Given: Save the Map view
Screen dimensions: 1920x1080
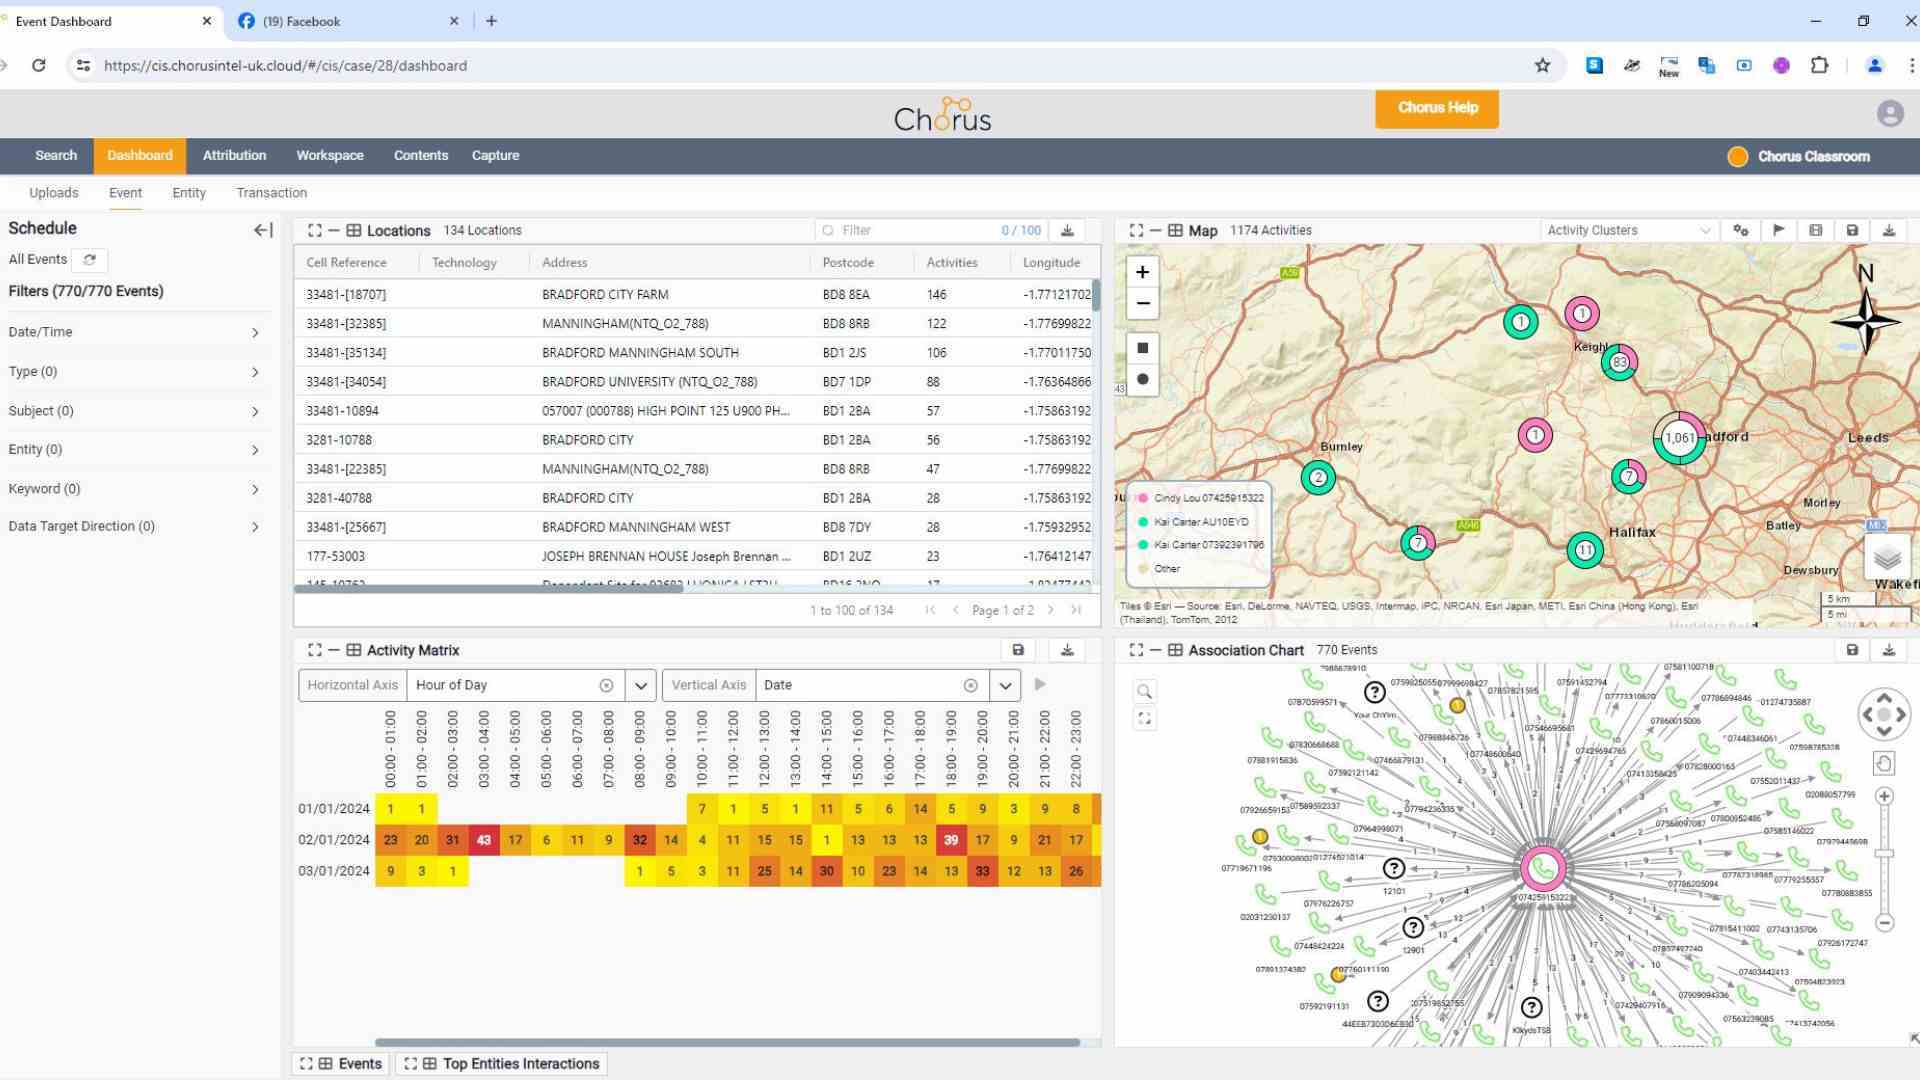Looking at the screenshot, I should 1852,231.
